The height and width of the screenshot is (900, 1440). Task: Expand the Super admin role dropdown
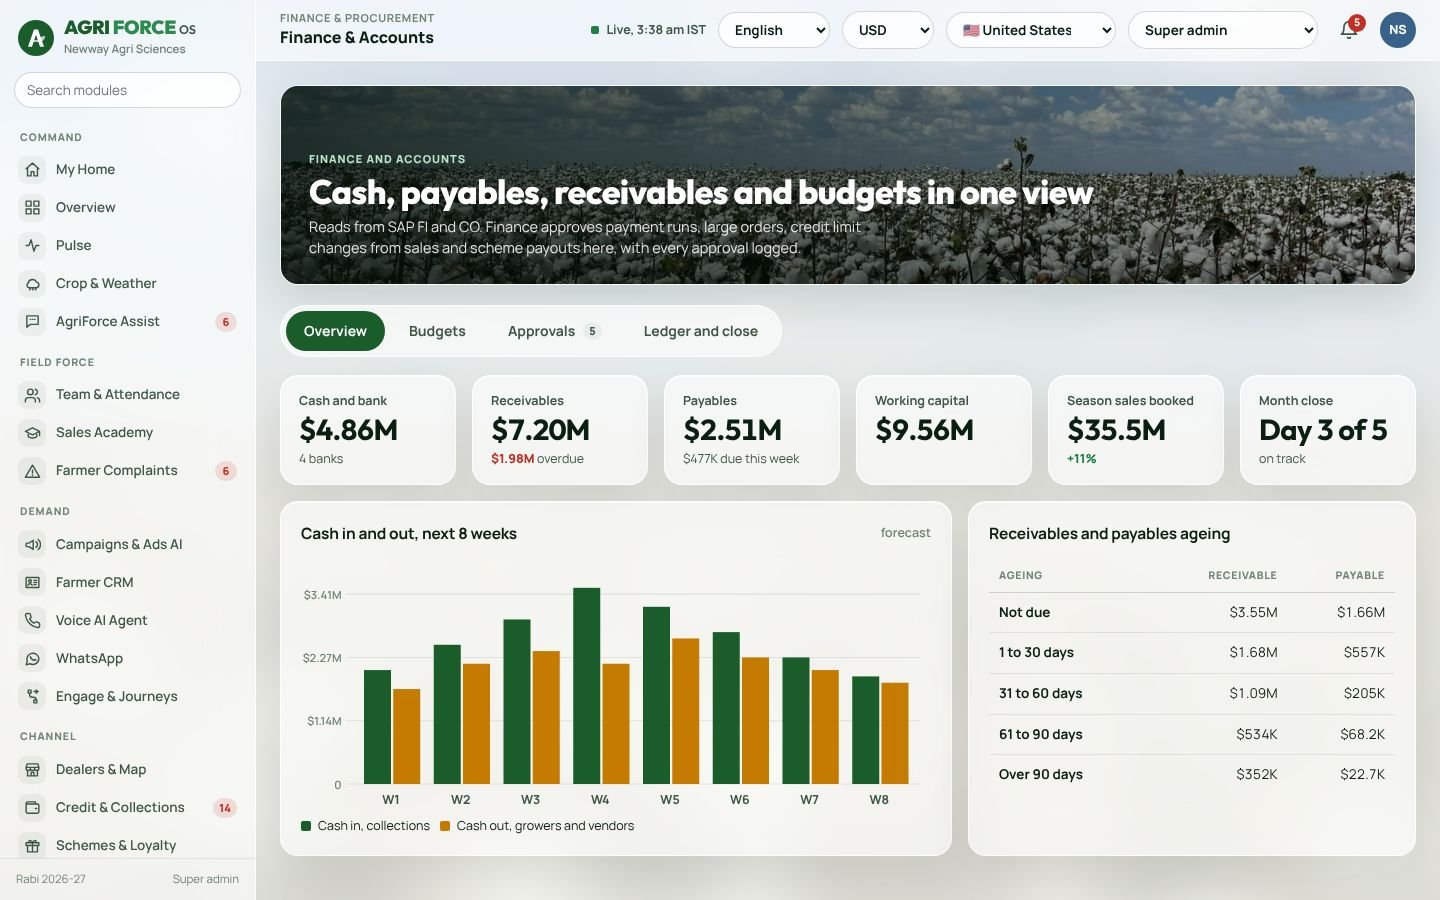click(x=1223, y=30)
